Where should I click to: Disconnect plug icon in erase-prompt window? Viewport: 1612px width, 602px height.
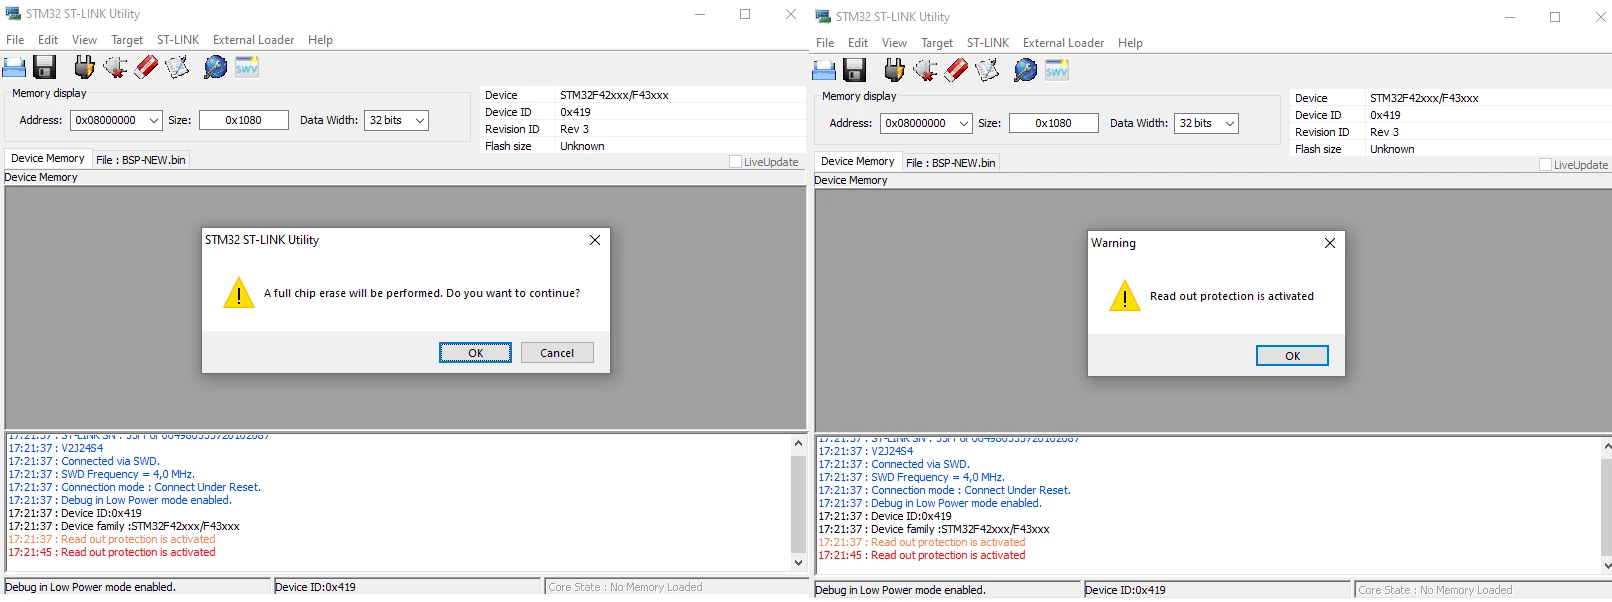[x=115, y=67]
